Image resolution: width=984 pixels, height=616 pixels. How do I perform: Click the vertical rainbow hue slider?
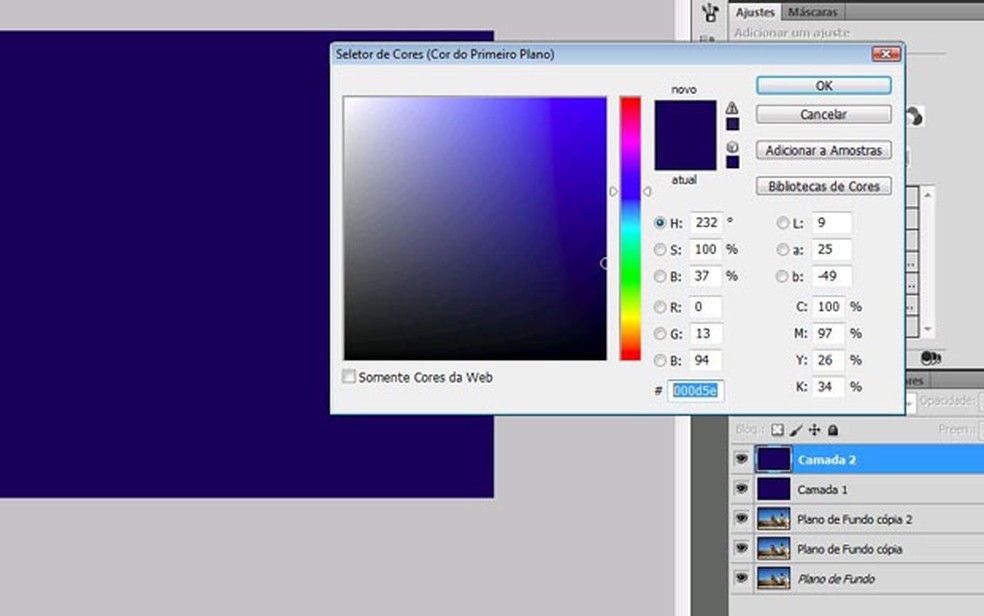(630, 228)
